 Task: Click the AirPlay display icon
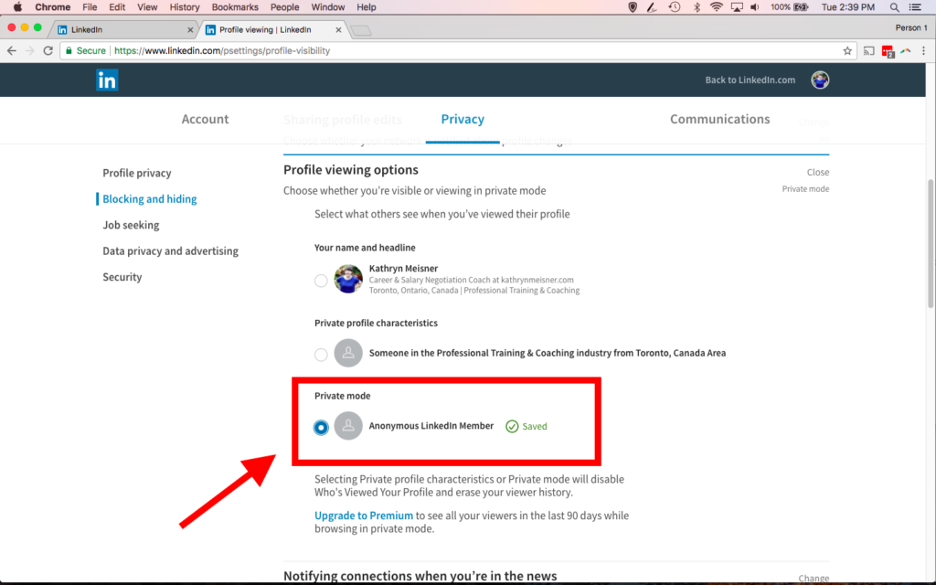pos(737,7)
